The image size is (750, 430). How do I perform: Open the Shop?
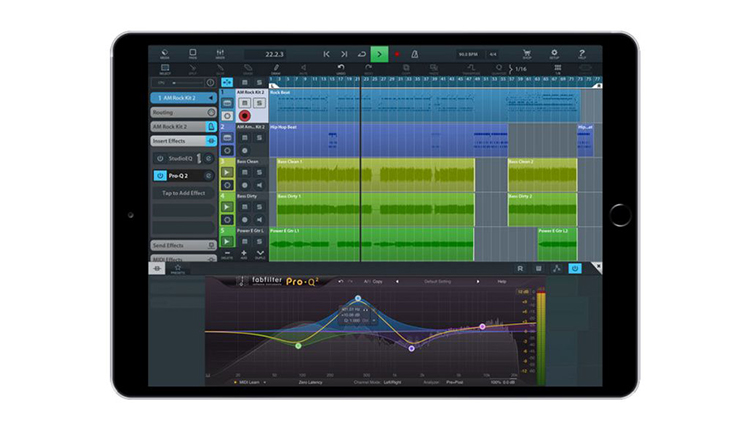click(x=527, y=54)
